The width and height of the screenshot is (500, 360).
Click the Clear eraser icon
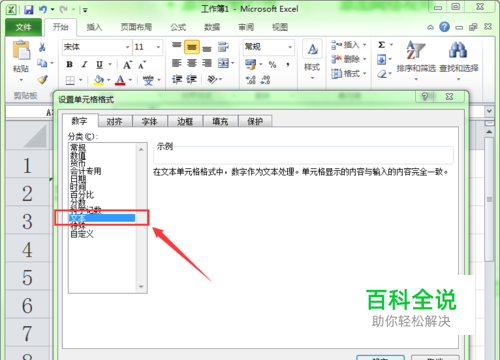coord(382,74)
